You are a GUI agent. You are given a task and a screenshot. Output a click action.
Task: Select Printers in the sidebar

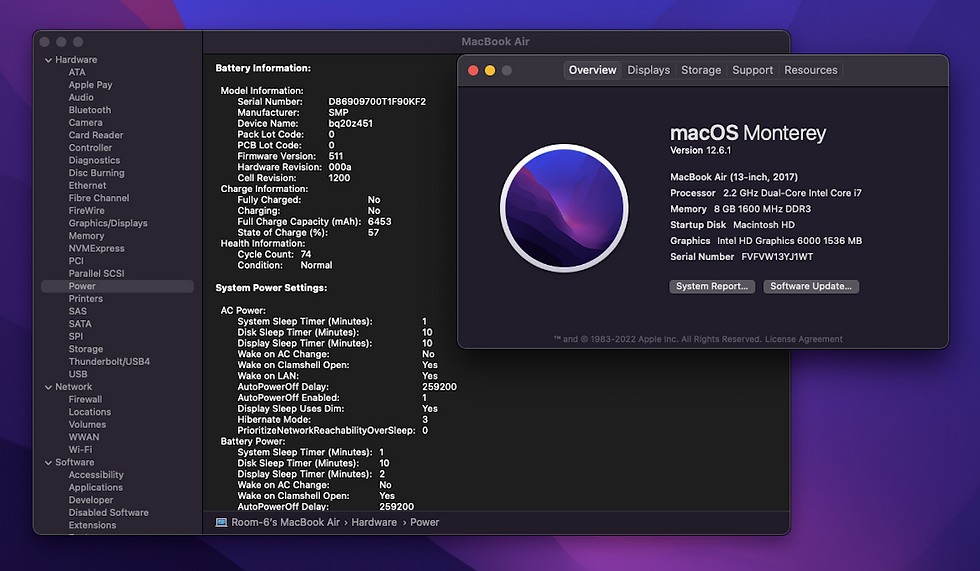click(x=86, y=299)
